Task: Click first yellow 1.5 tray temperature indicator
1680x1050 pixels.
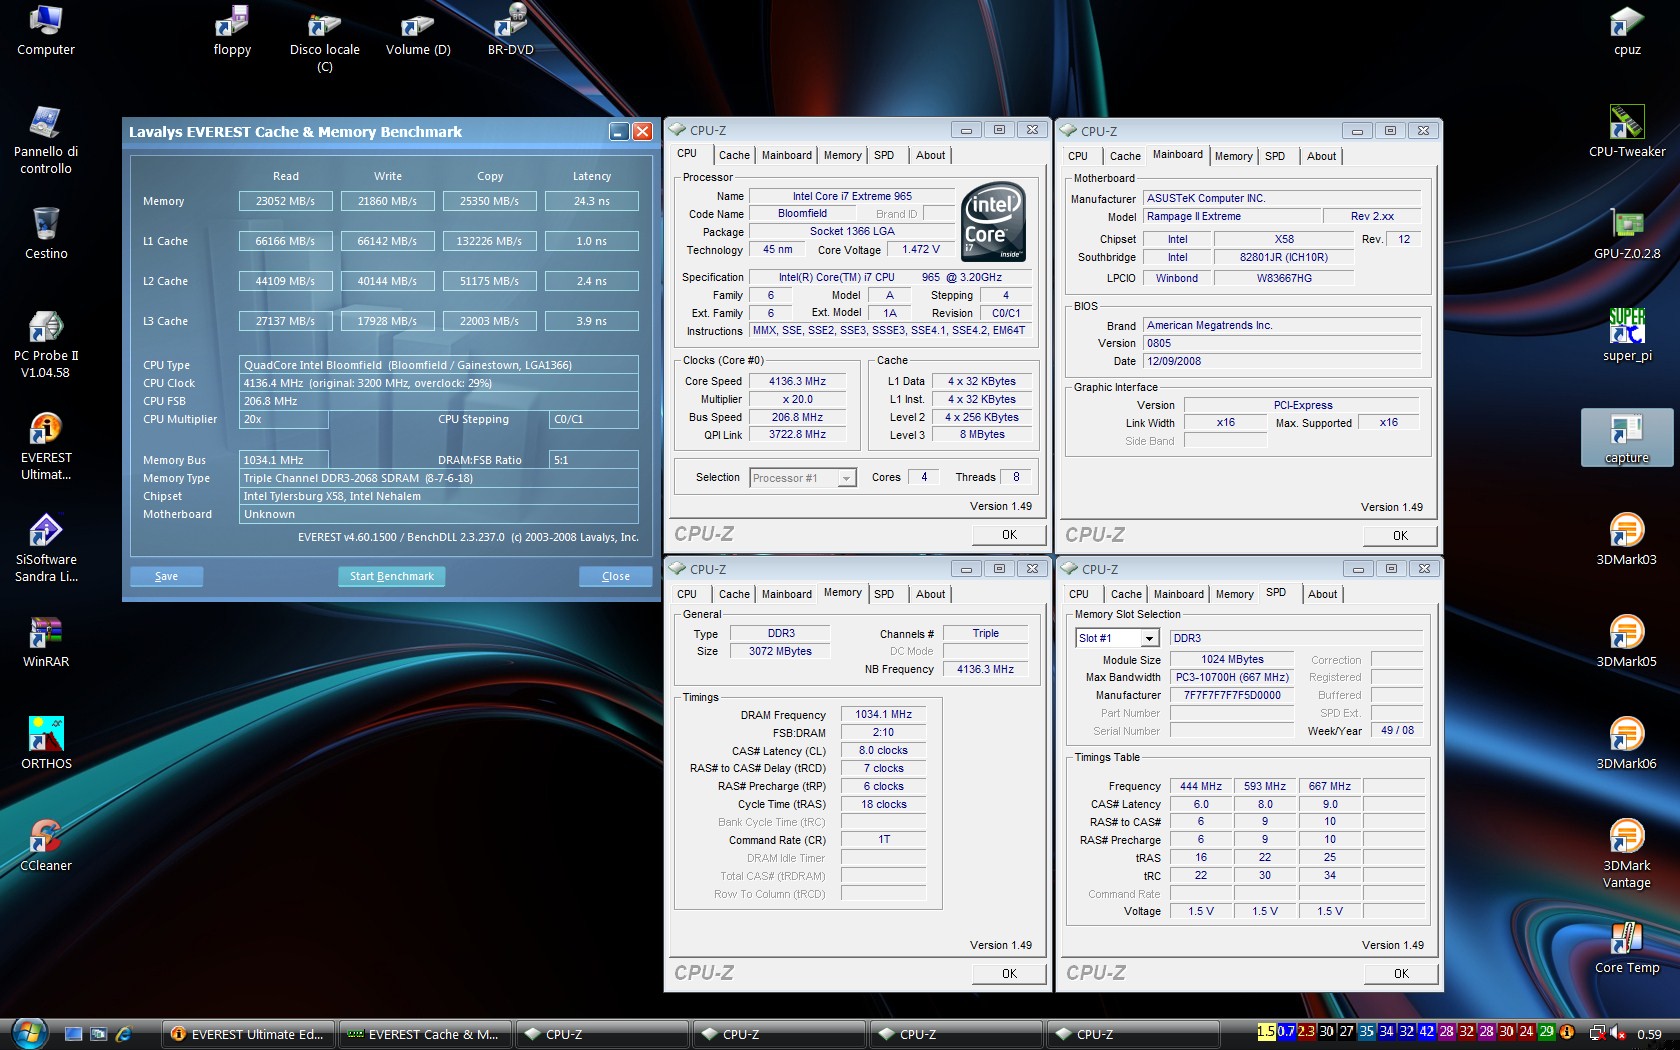Action: (x=1266, y=1031)
